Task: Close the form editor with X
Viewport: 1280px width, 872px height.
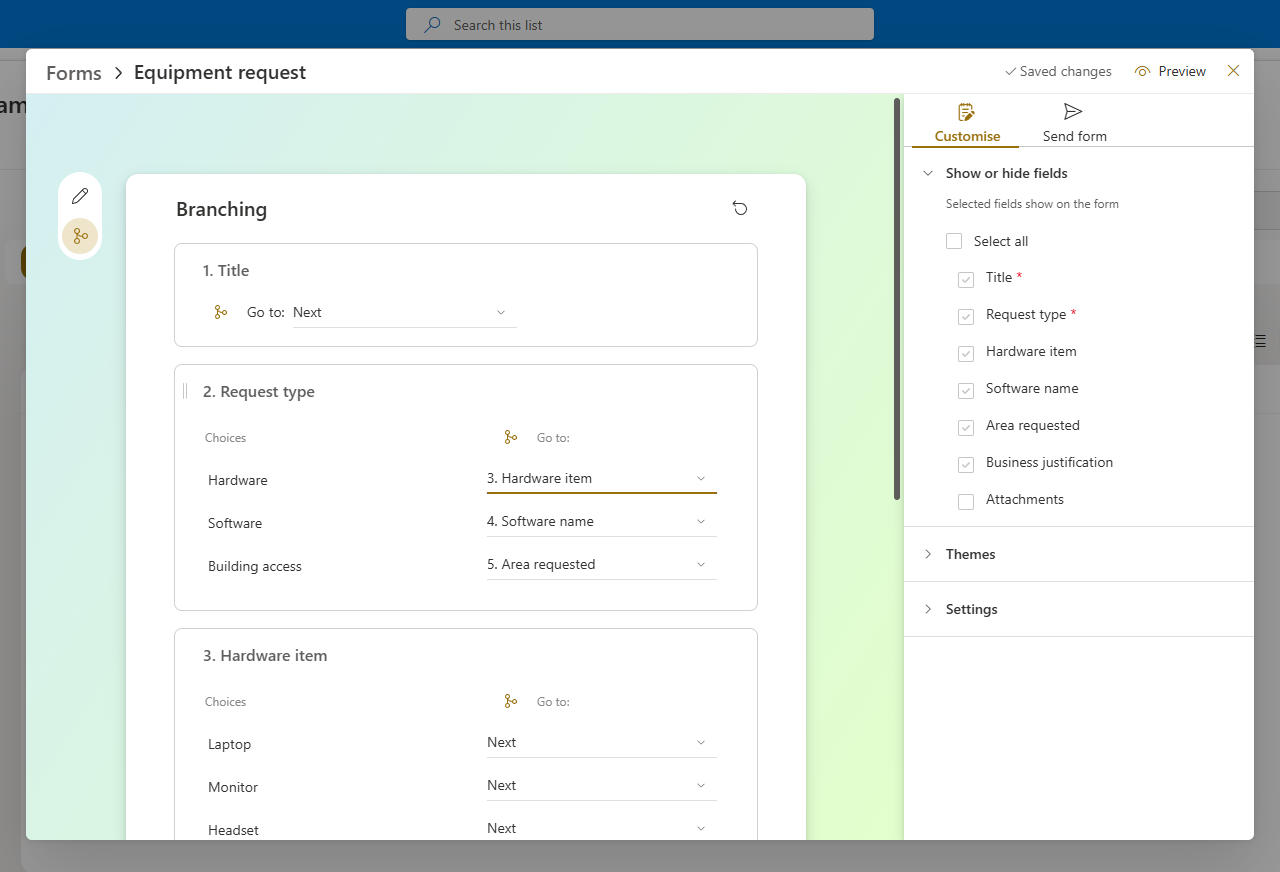Action: coord(1233,71)
